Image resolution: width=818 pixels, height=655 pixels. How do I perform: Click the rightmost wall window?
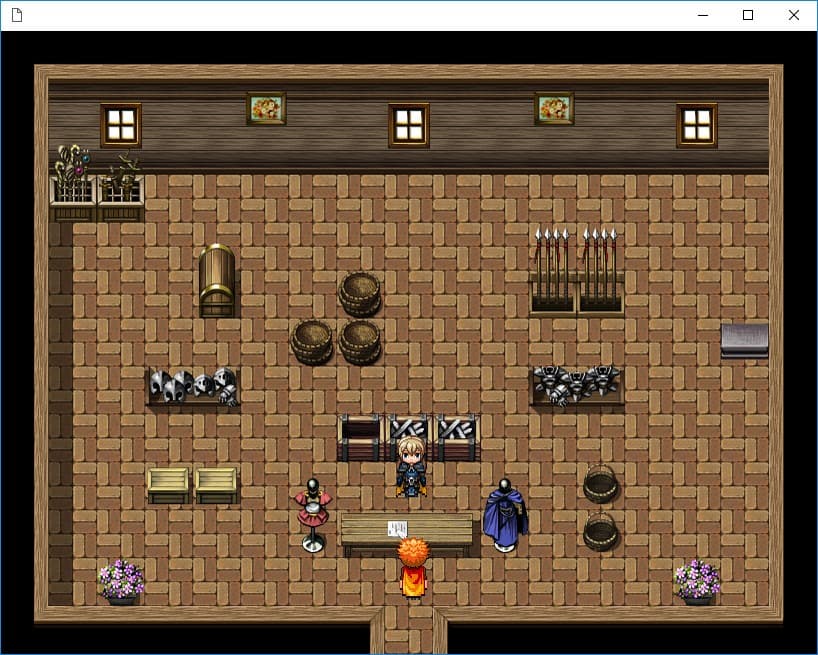coord(697,126)
